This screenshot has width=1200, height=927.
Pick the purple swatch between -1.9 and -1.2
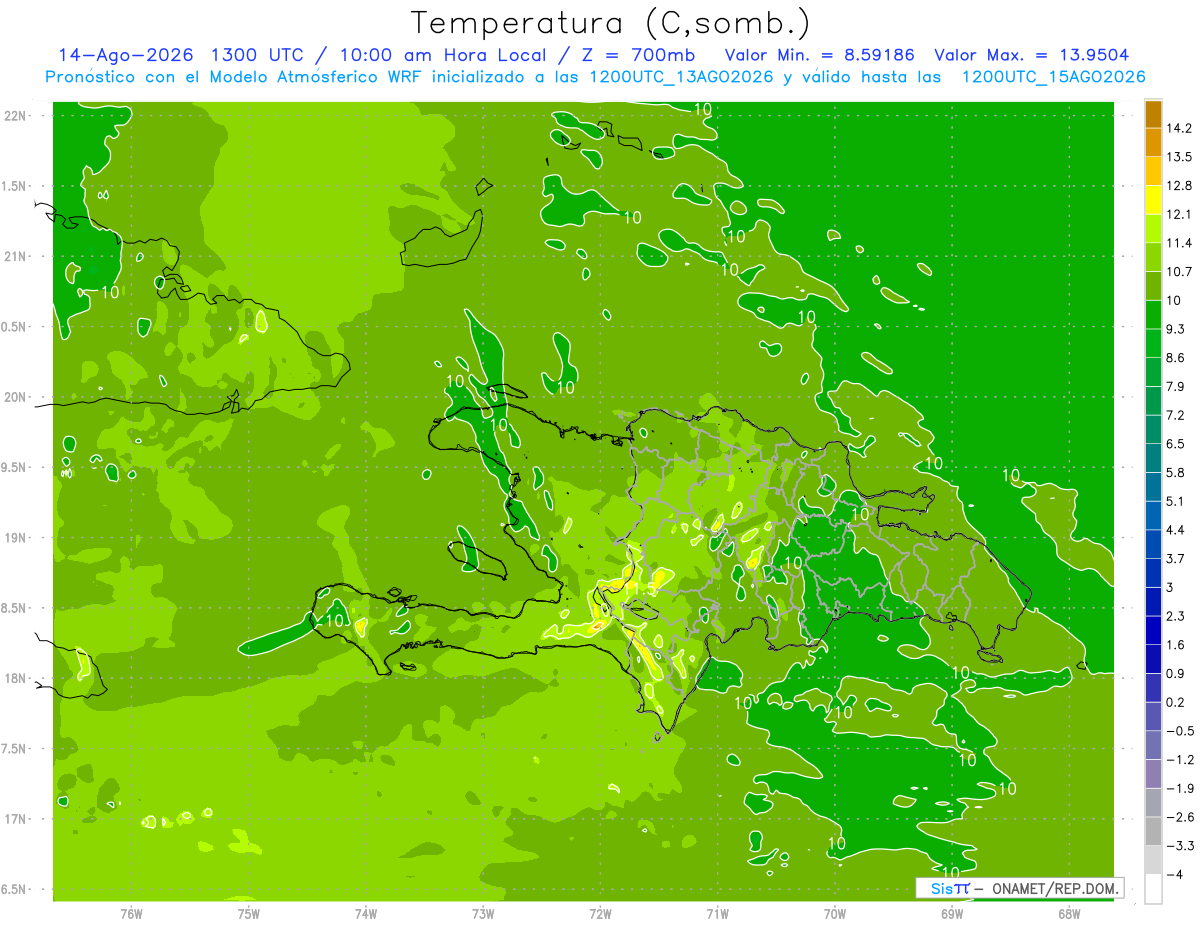click(1153, 774)
